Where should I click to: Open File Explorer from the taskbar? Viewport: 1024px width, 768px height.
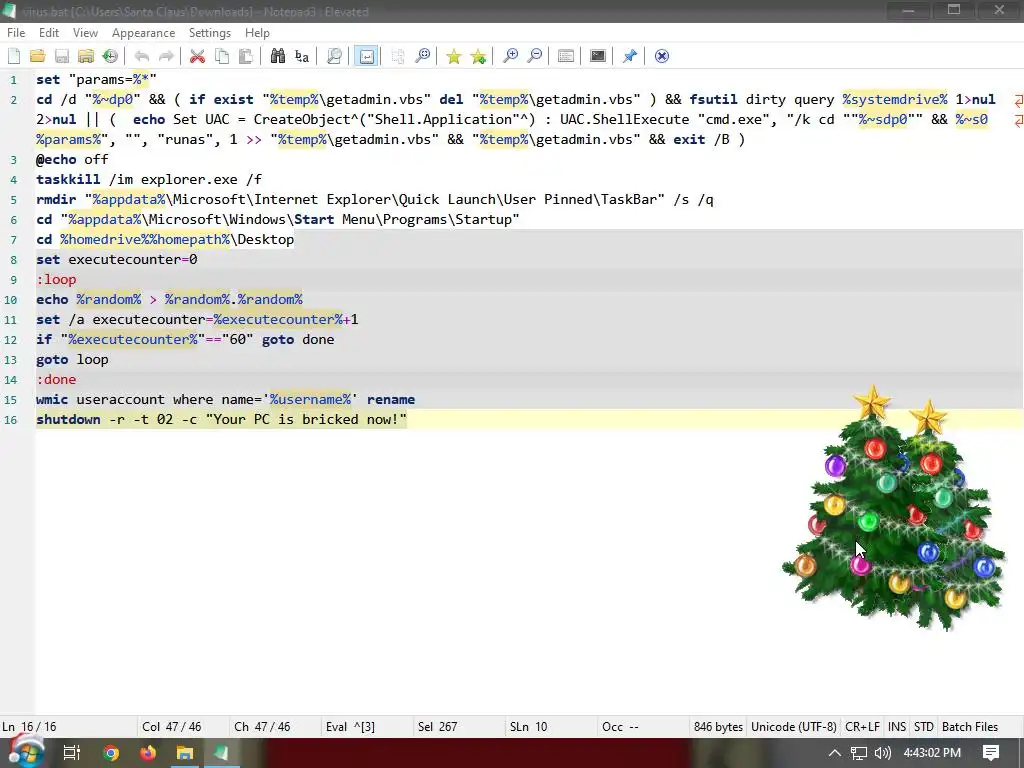pos(185,753)
